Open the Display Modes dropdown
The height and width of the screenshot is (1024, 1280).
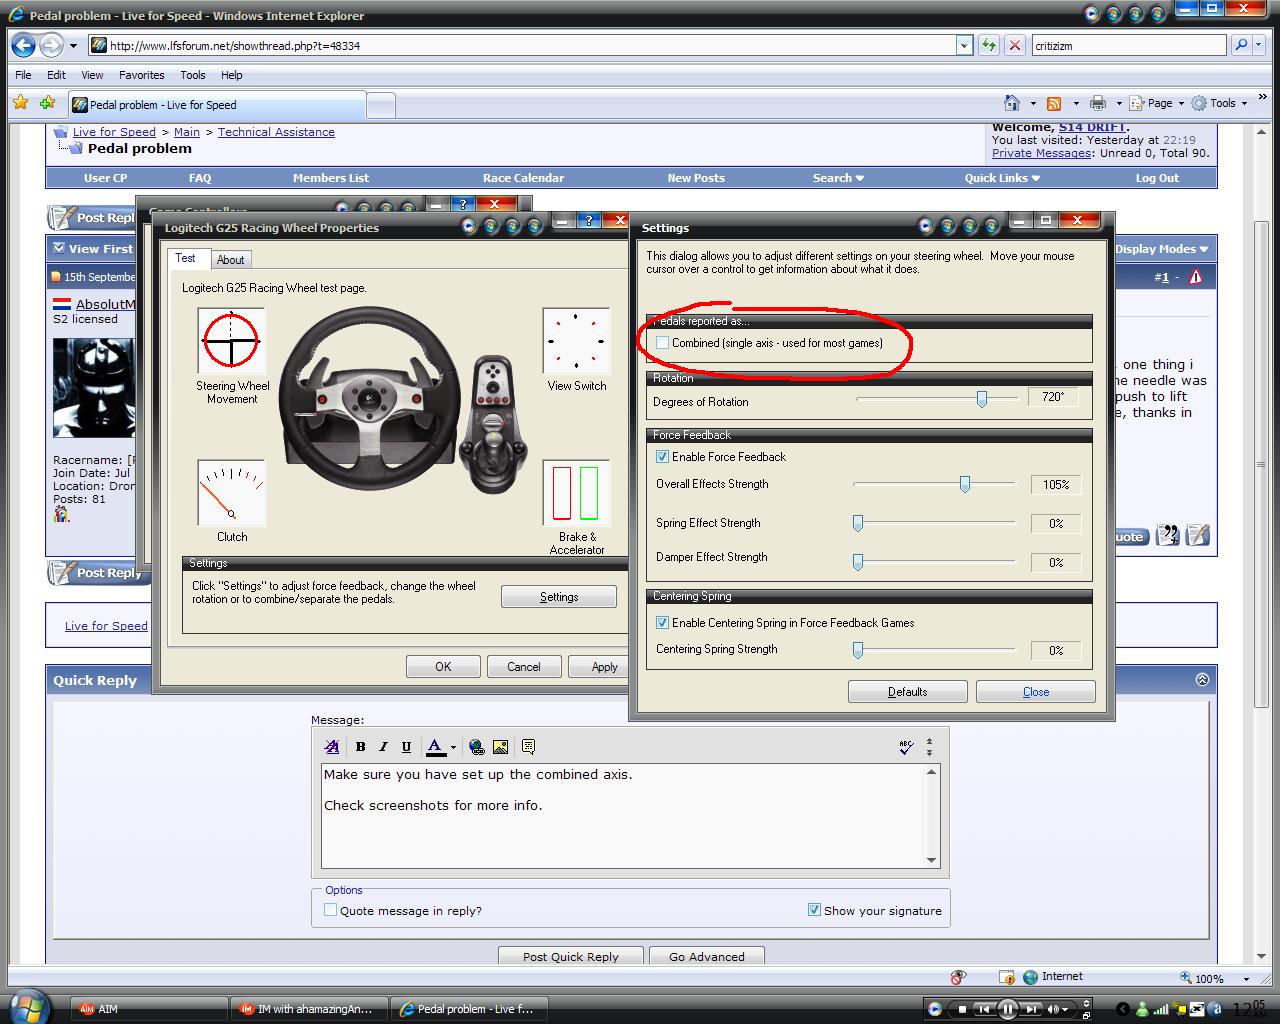1162,249
